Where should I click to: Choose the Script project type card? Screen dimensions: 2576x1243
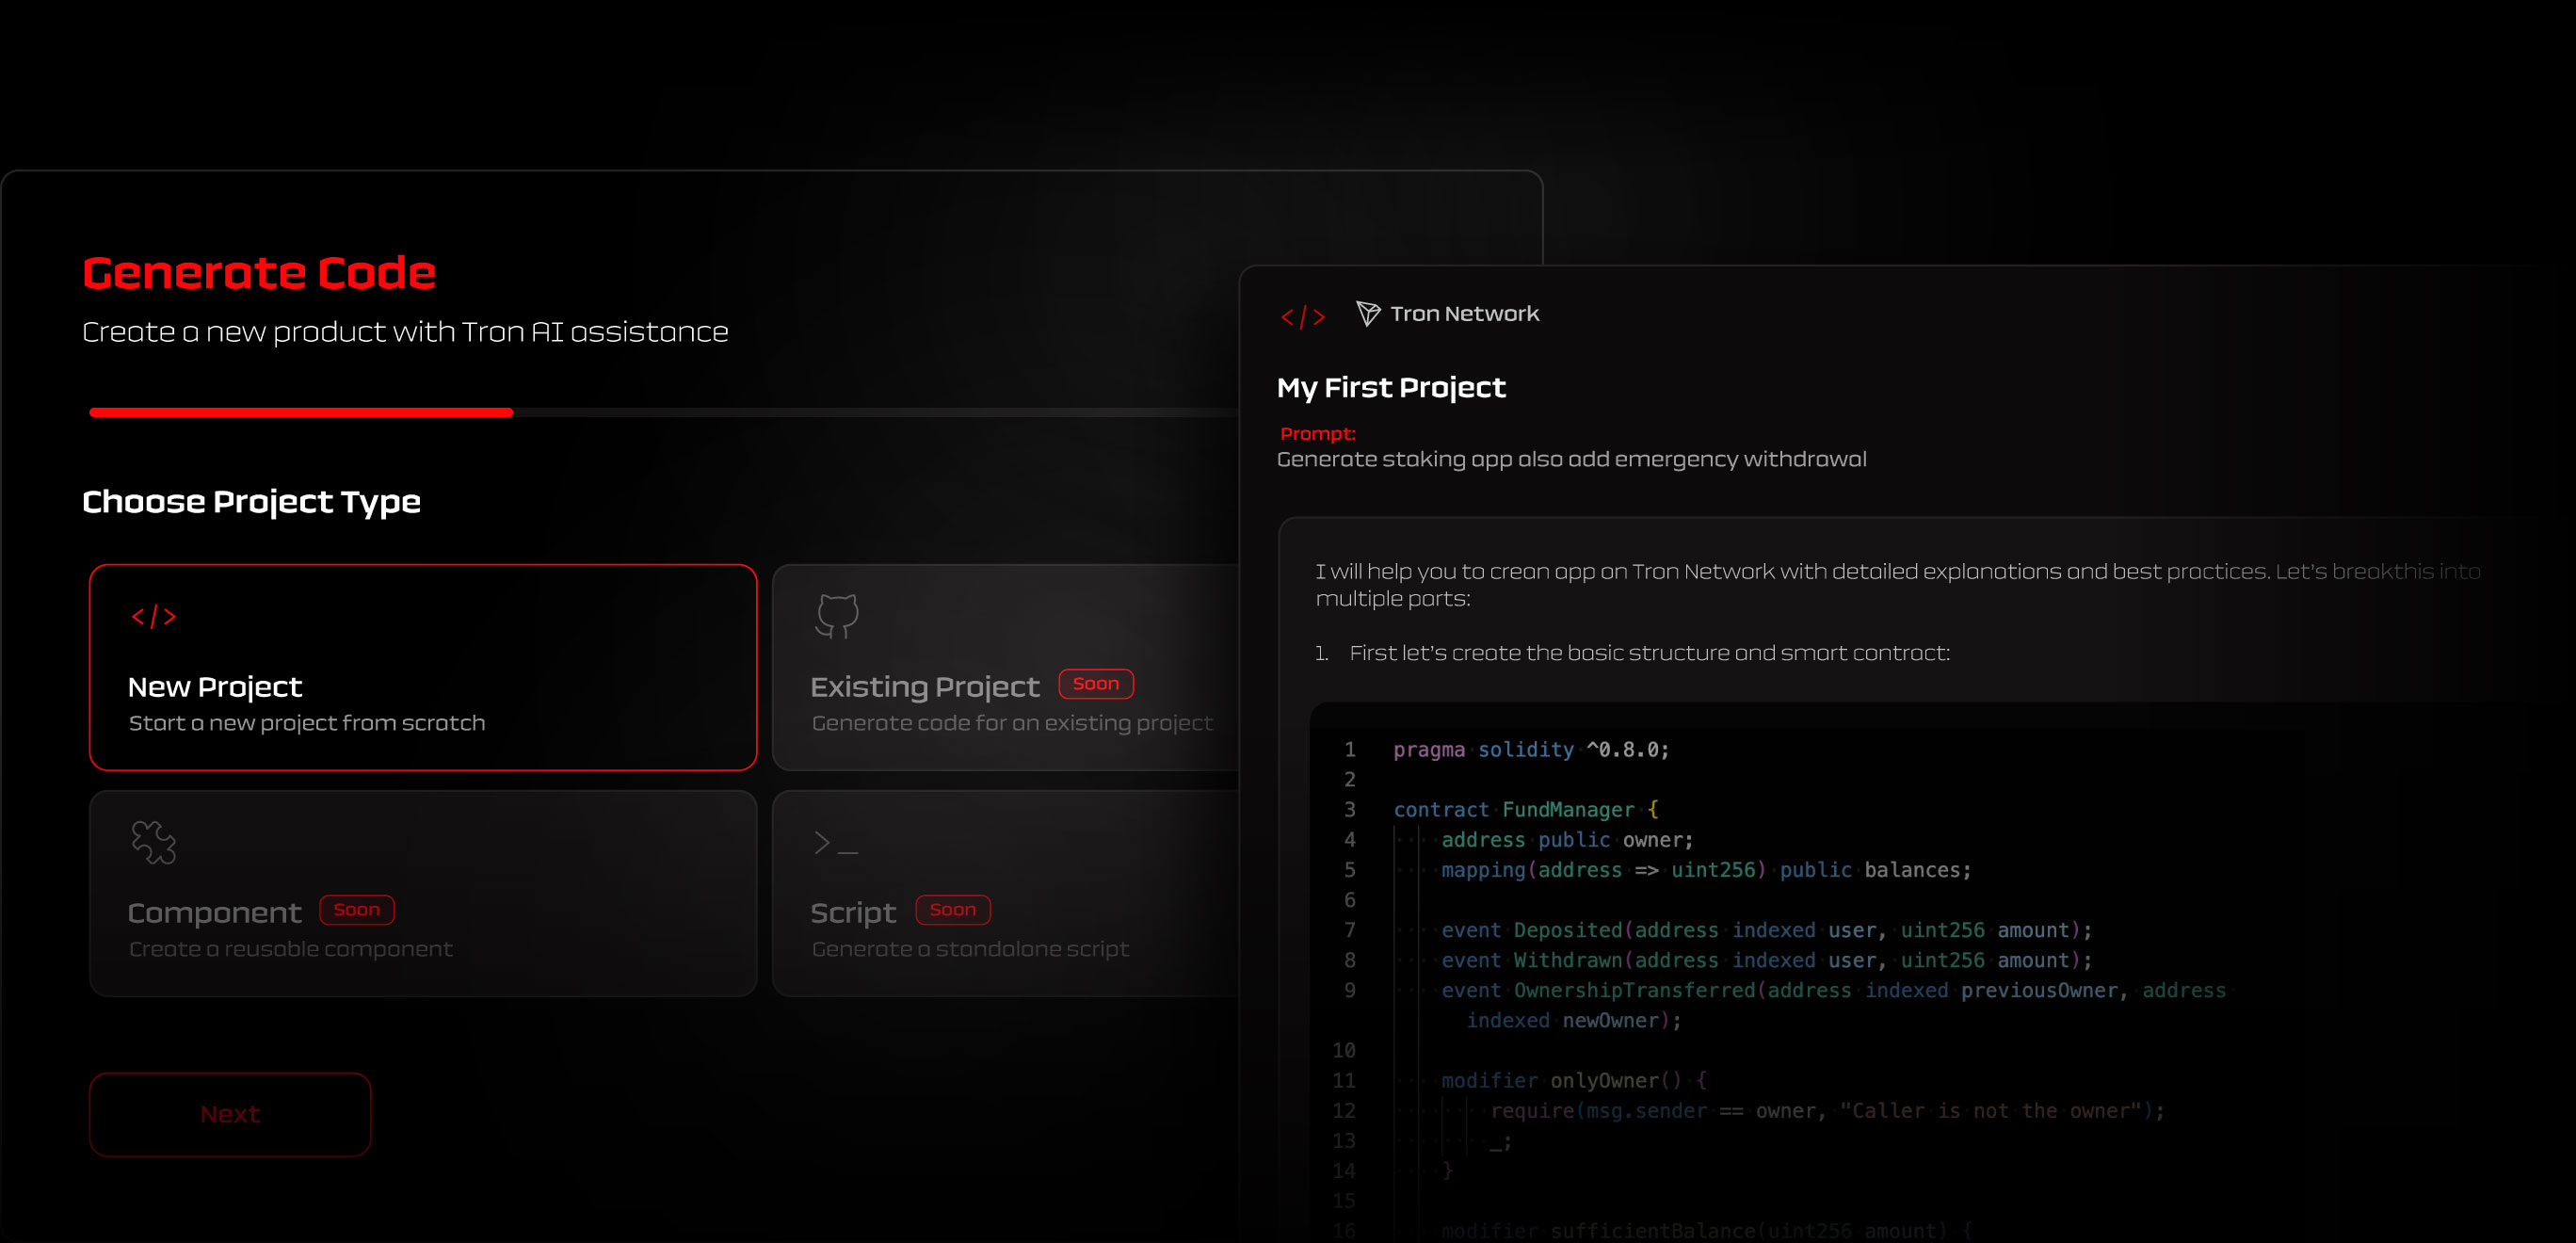tap(1006, 893)
